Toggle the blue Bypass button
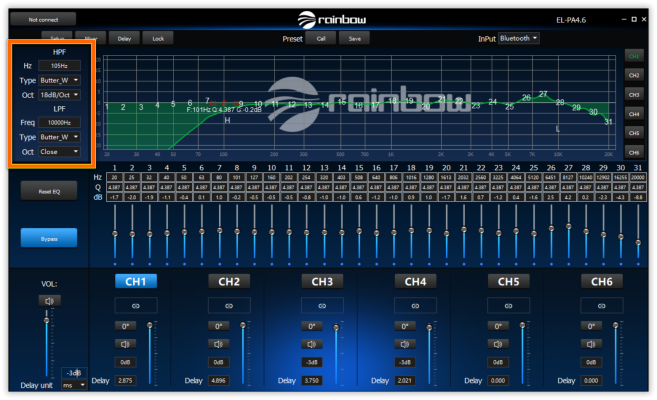Viewport: 657px width, 400px height. [x=49, y=238]
